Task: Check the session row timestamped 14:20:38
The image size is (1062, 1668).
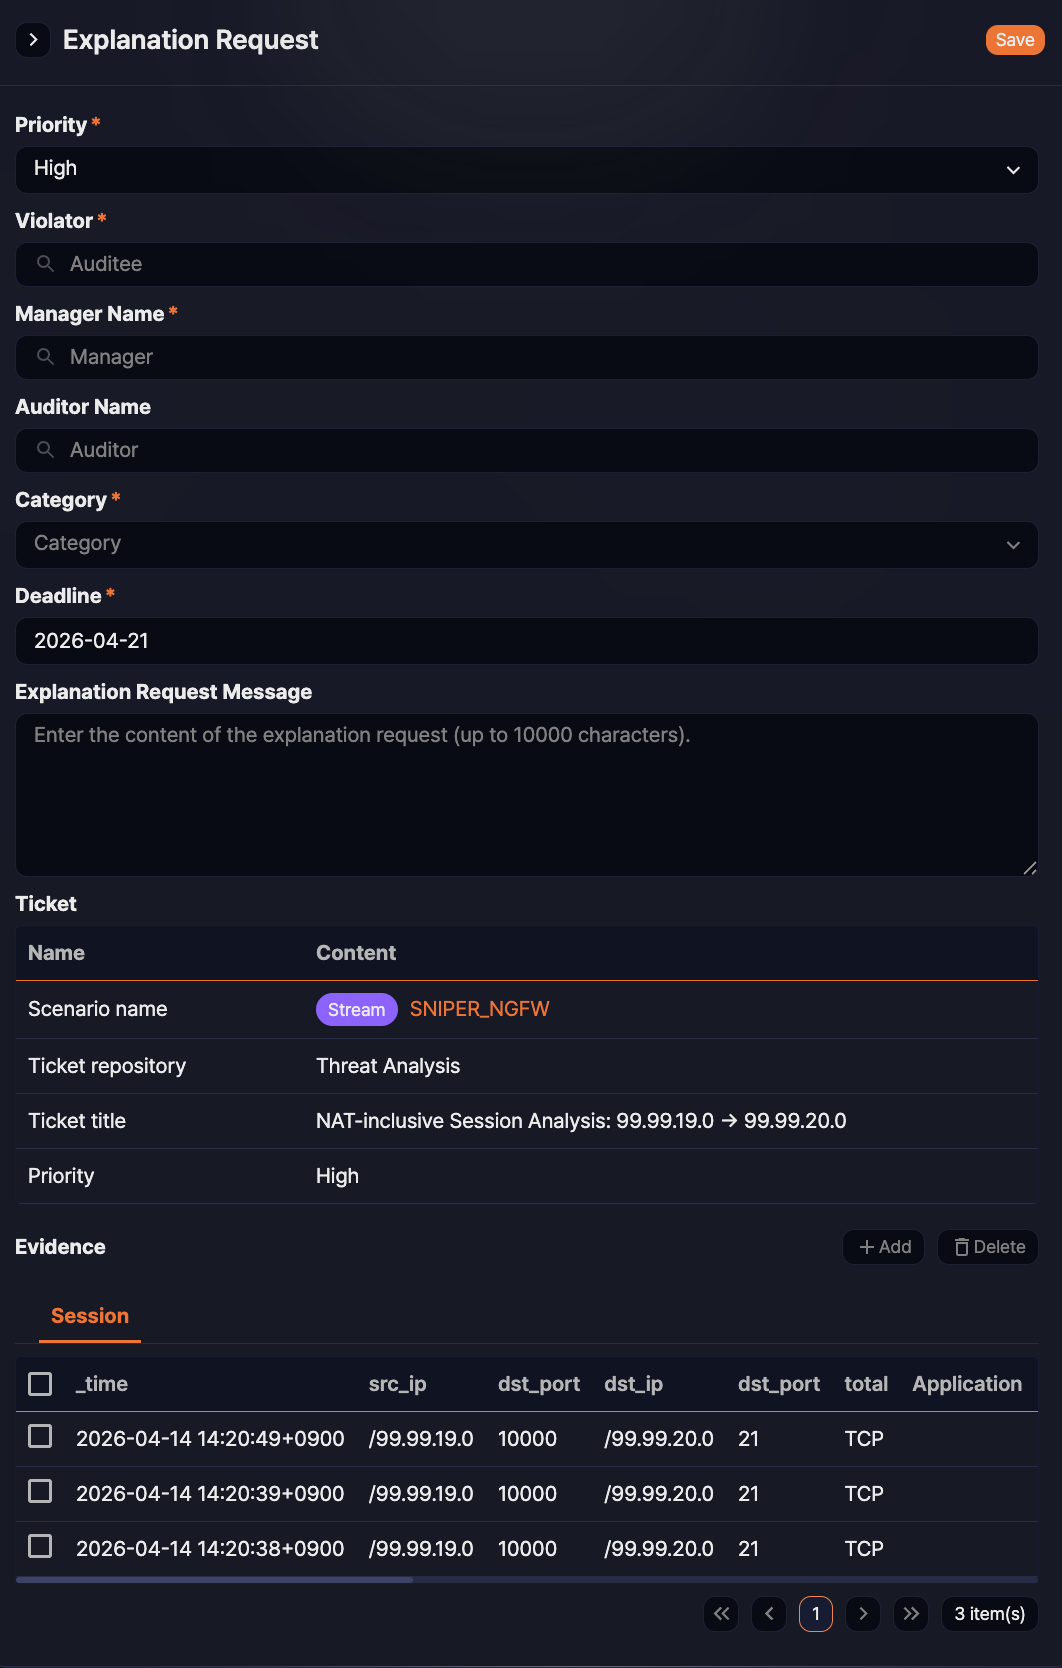Action: pyautogui.click(x=40, y=1547)
